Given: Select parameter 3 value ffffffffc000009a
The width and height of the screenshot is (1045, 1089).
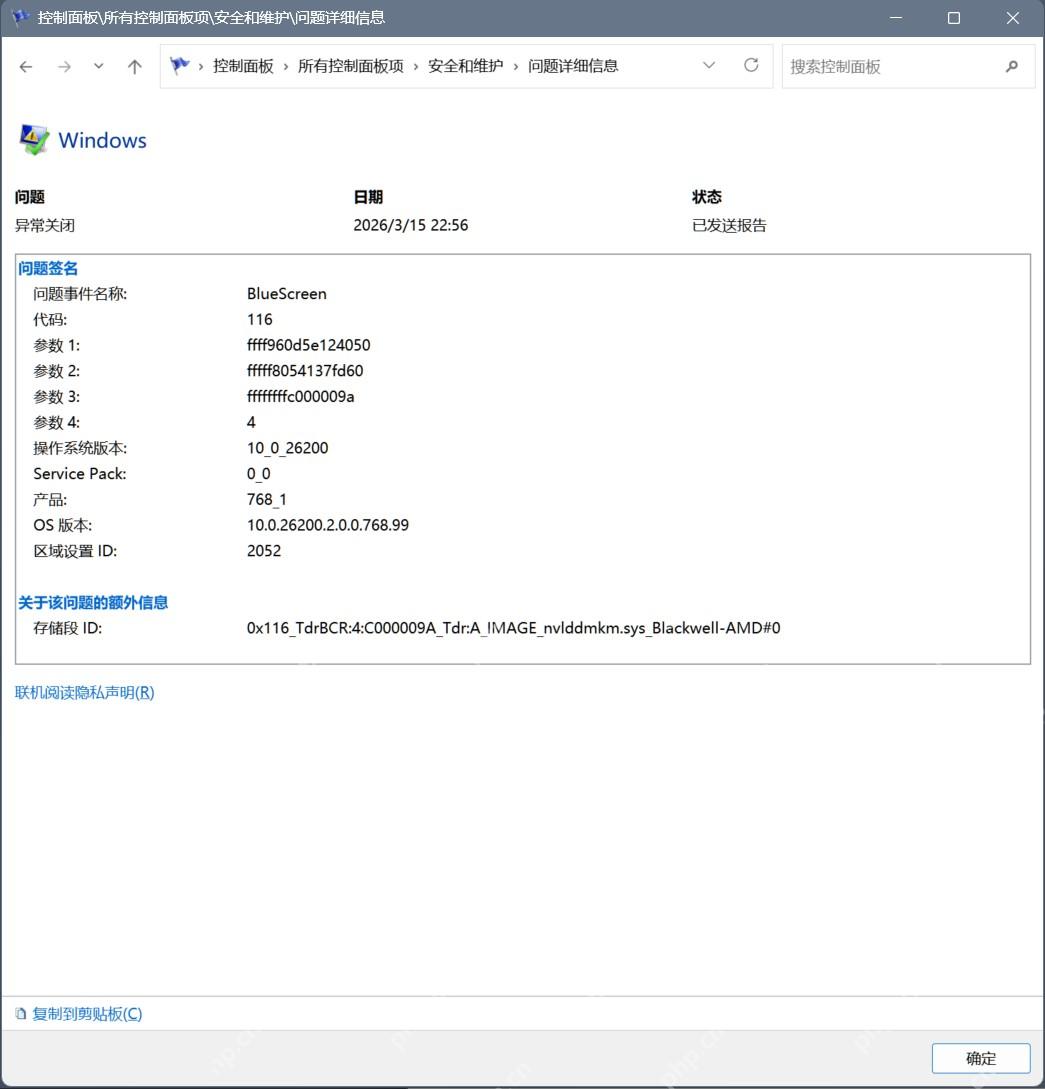Looking at the screenshot, I should 301,397.
